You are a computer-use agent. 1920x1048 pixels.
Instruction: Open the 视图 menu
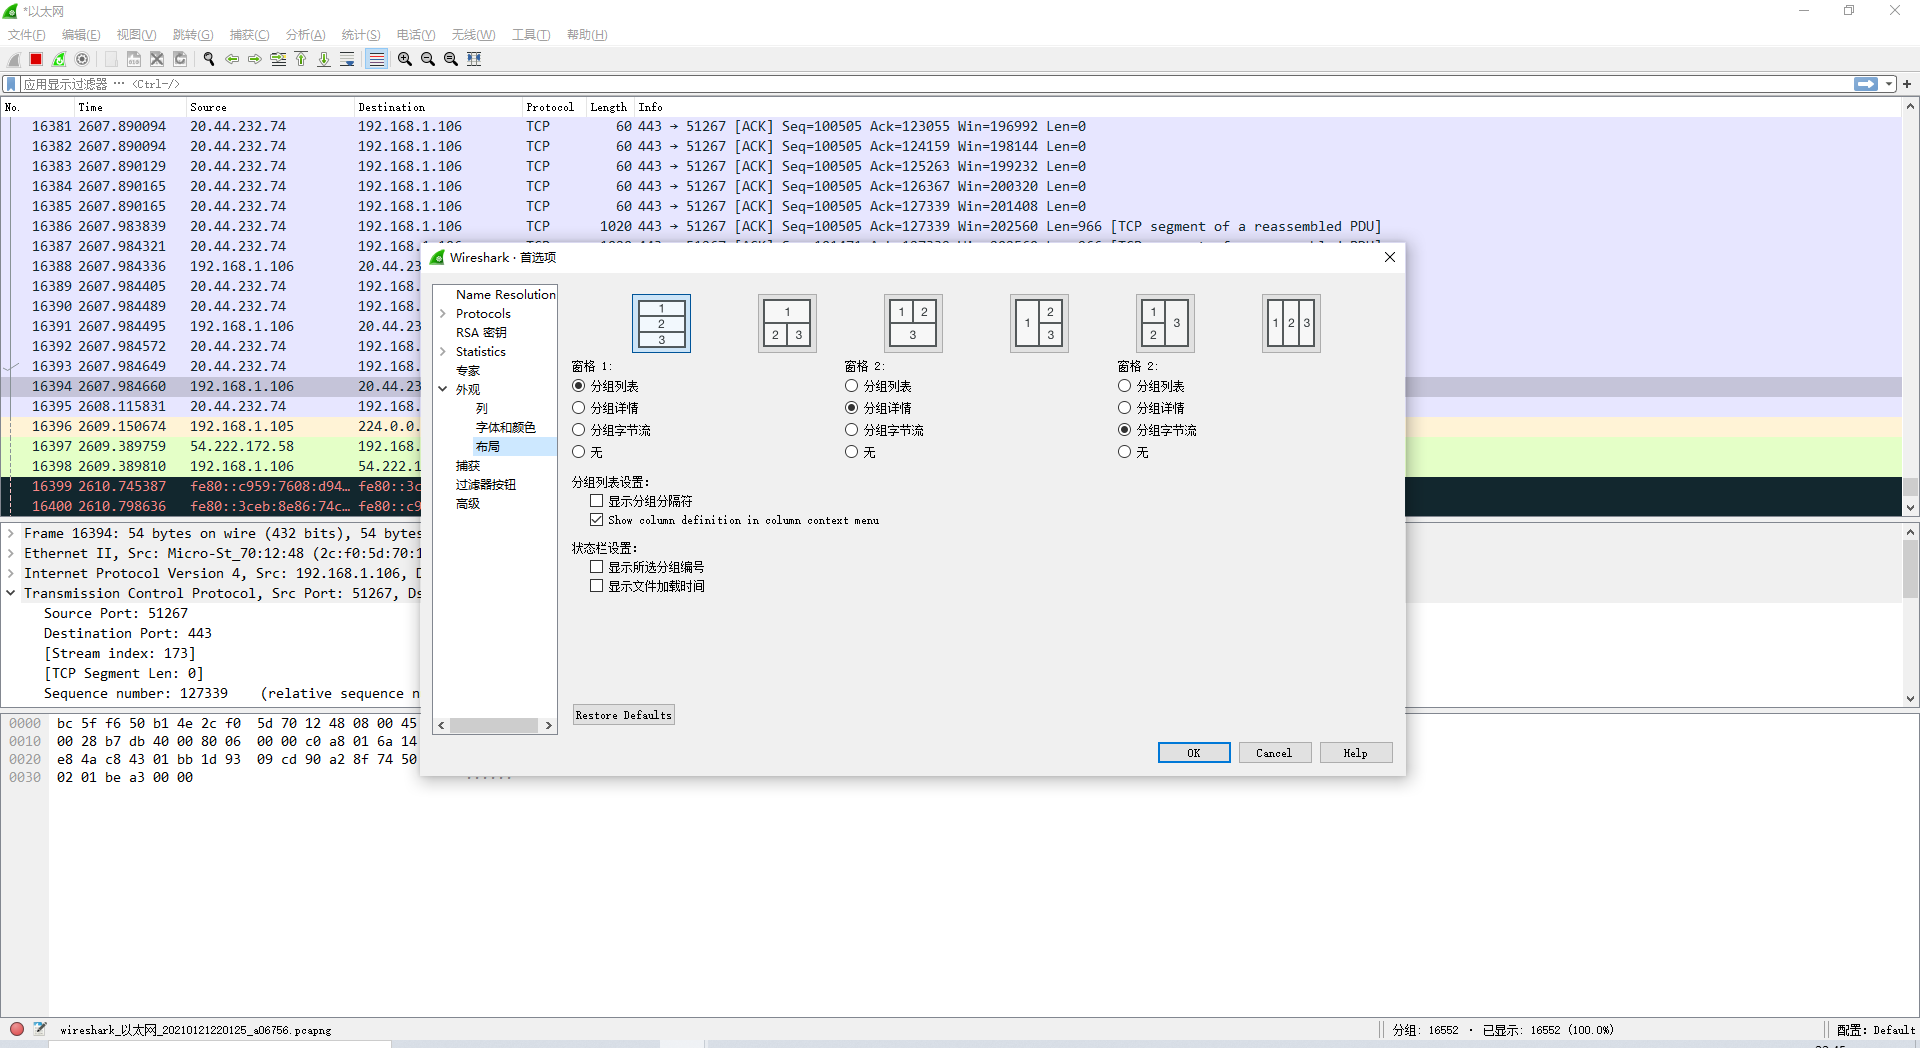point(136,35)
